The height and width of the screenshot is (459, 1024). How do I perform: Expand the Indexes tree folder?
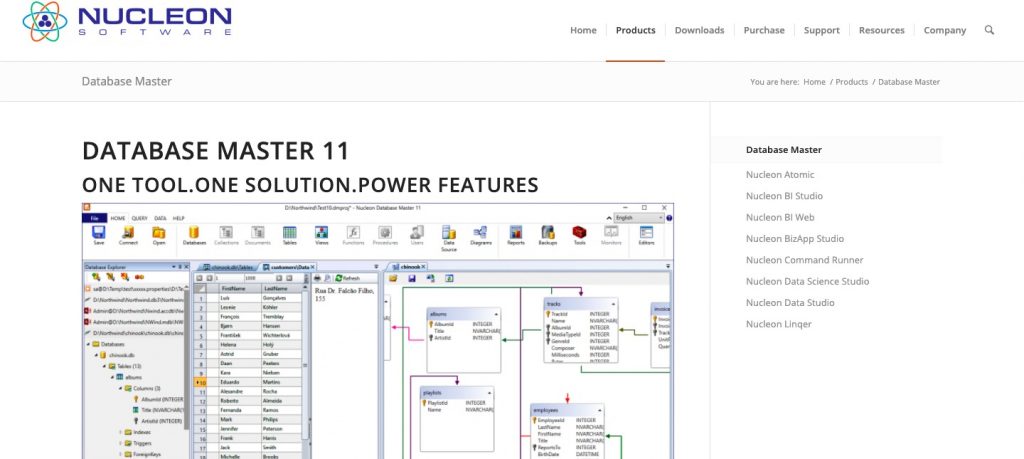coord(121,432)
